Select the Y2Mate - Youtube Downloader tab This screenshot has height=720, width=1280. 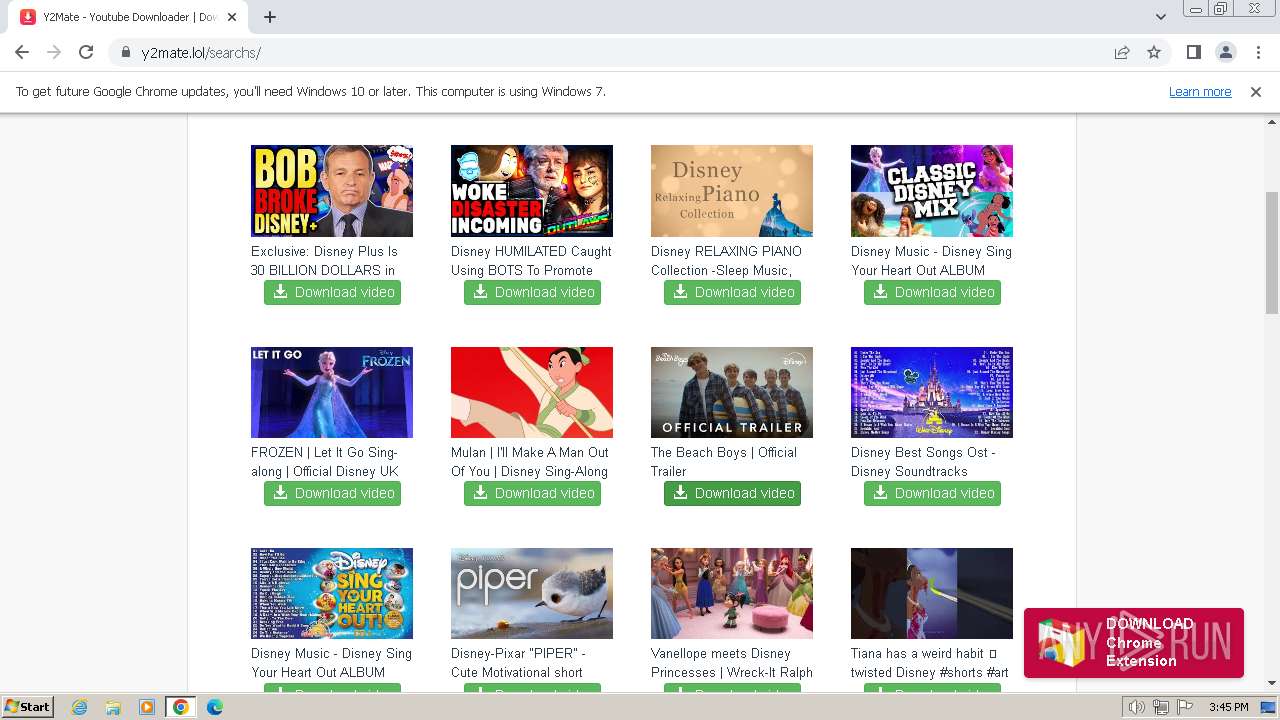click(x=130, y=17)
